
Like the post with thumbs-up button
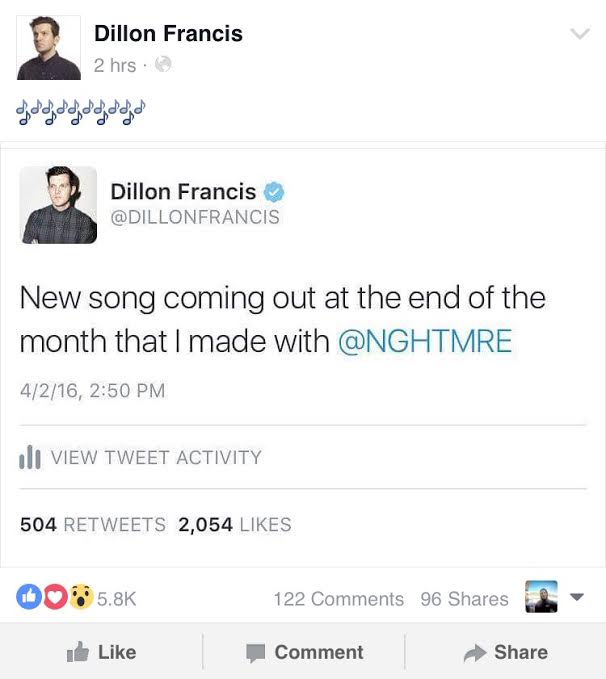click(x=101, y=652)
